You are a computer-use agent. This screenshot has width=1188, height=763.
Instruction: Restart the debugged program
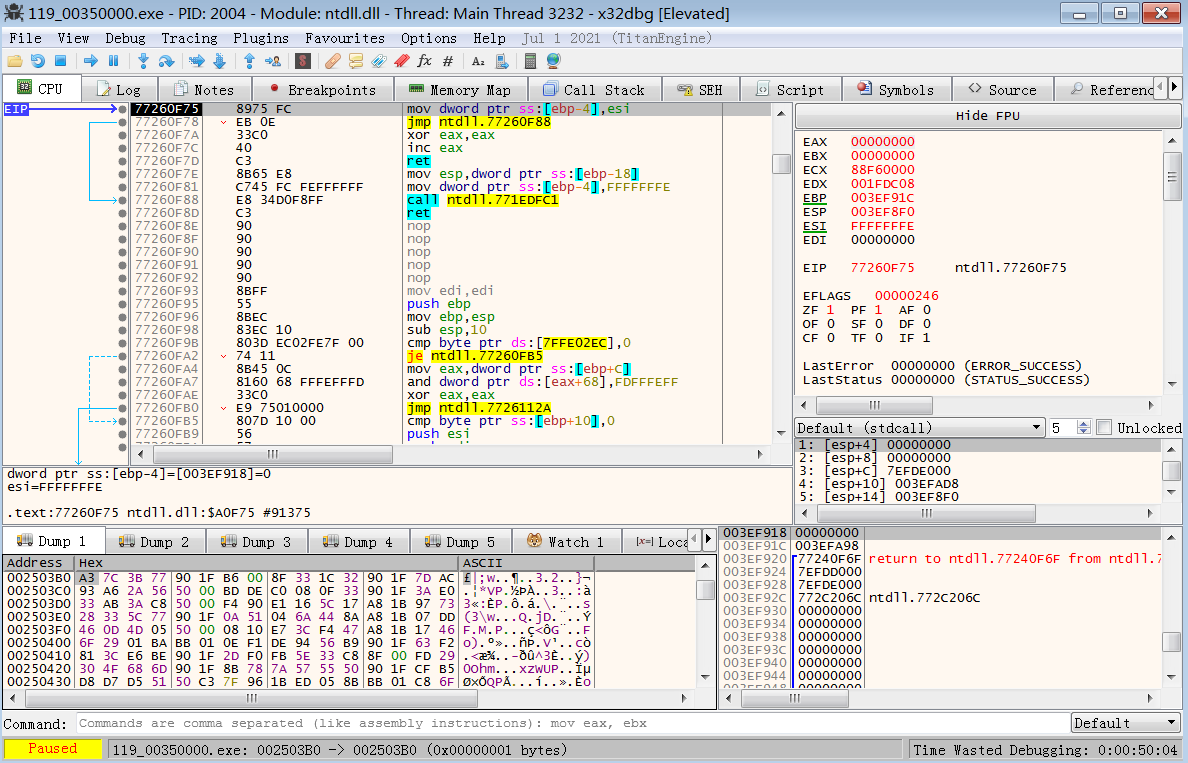point(38,61)
